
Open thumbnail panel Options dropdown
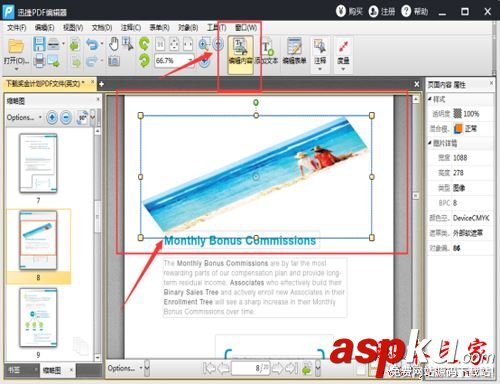24,117
